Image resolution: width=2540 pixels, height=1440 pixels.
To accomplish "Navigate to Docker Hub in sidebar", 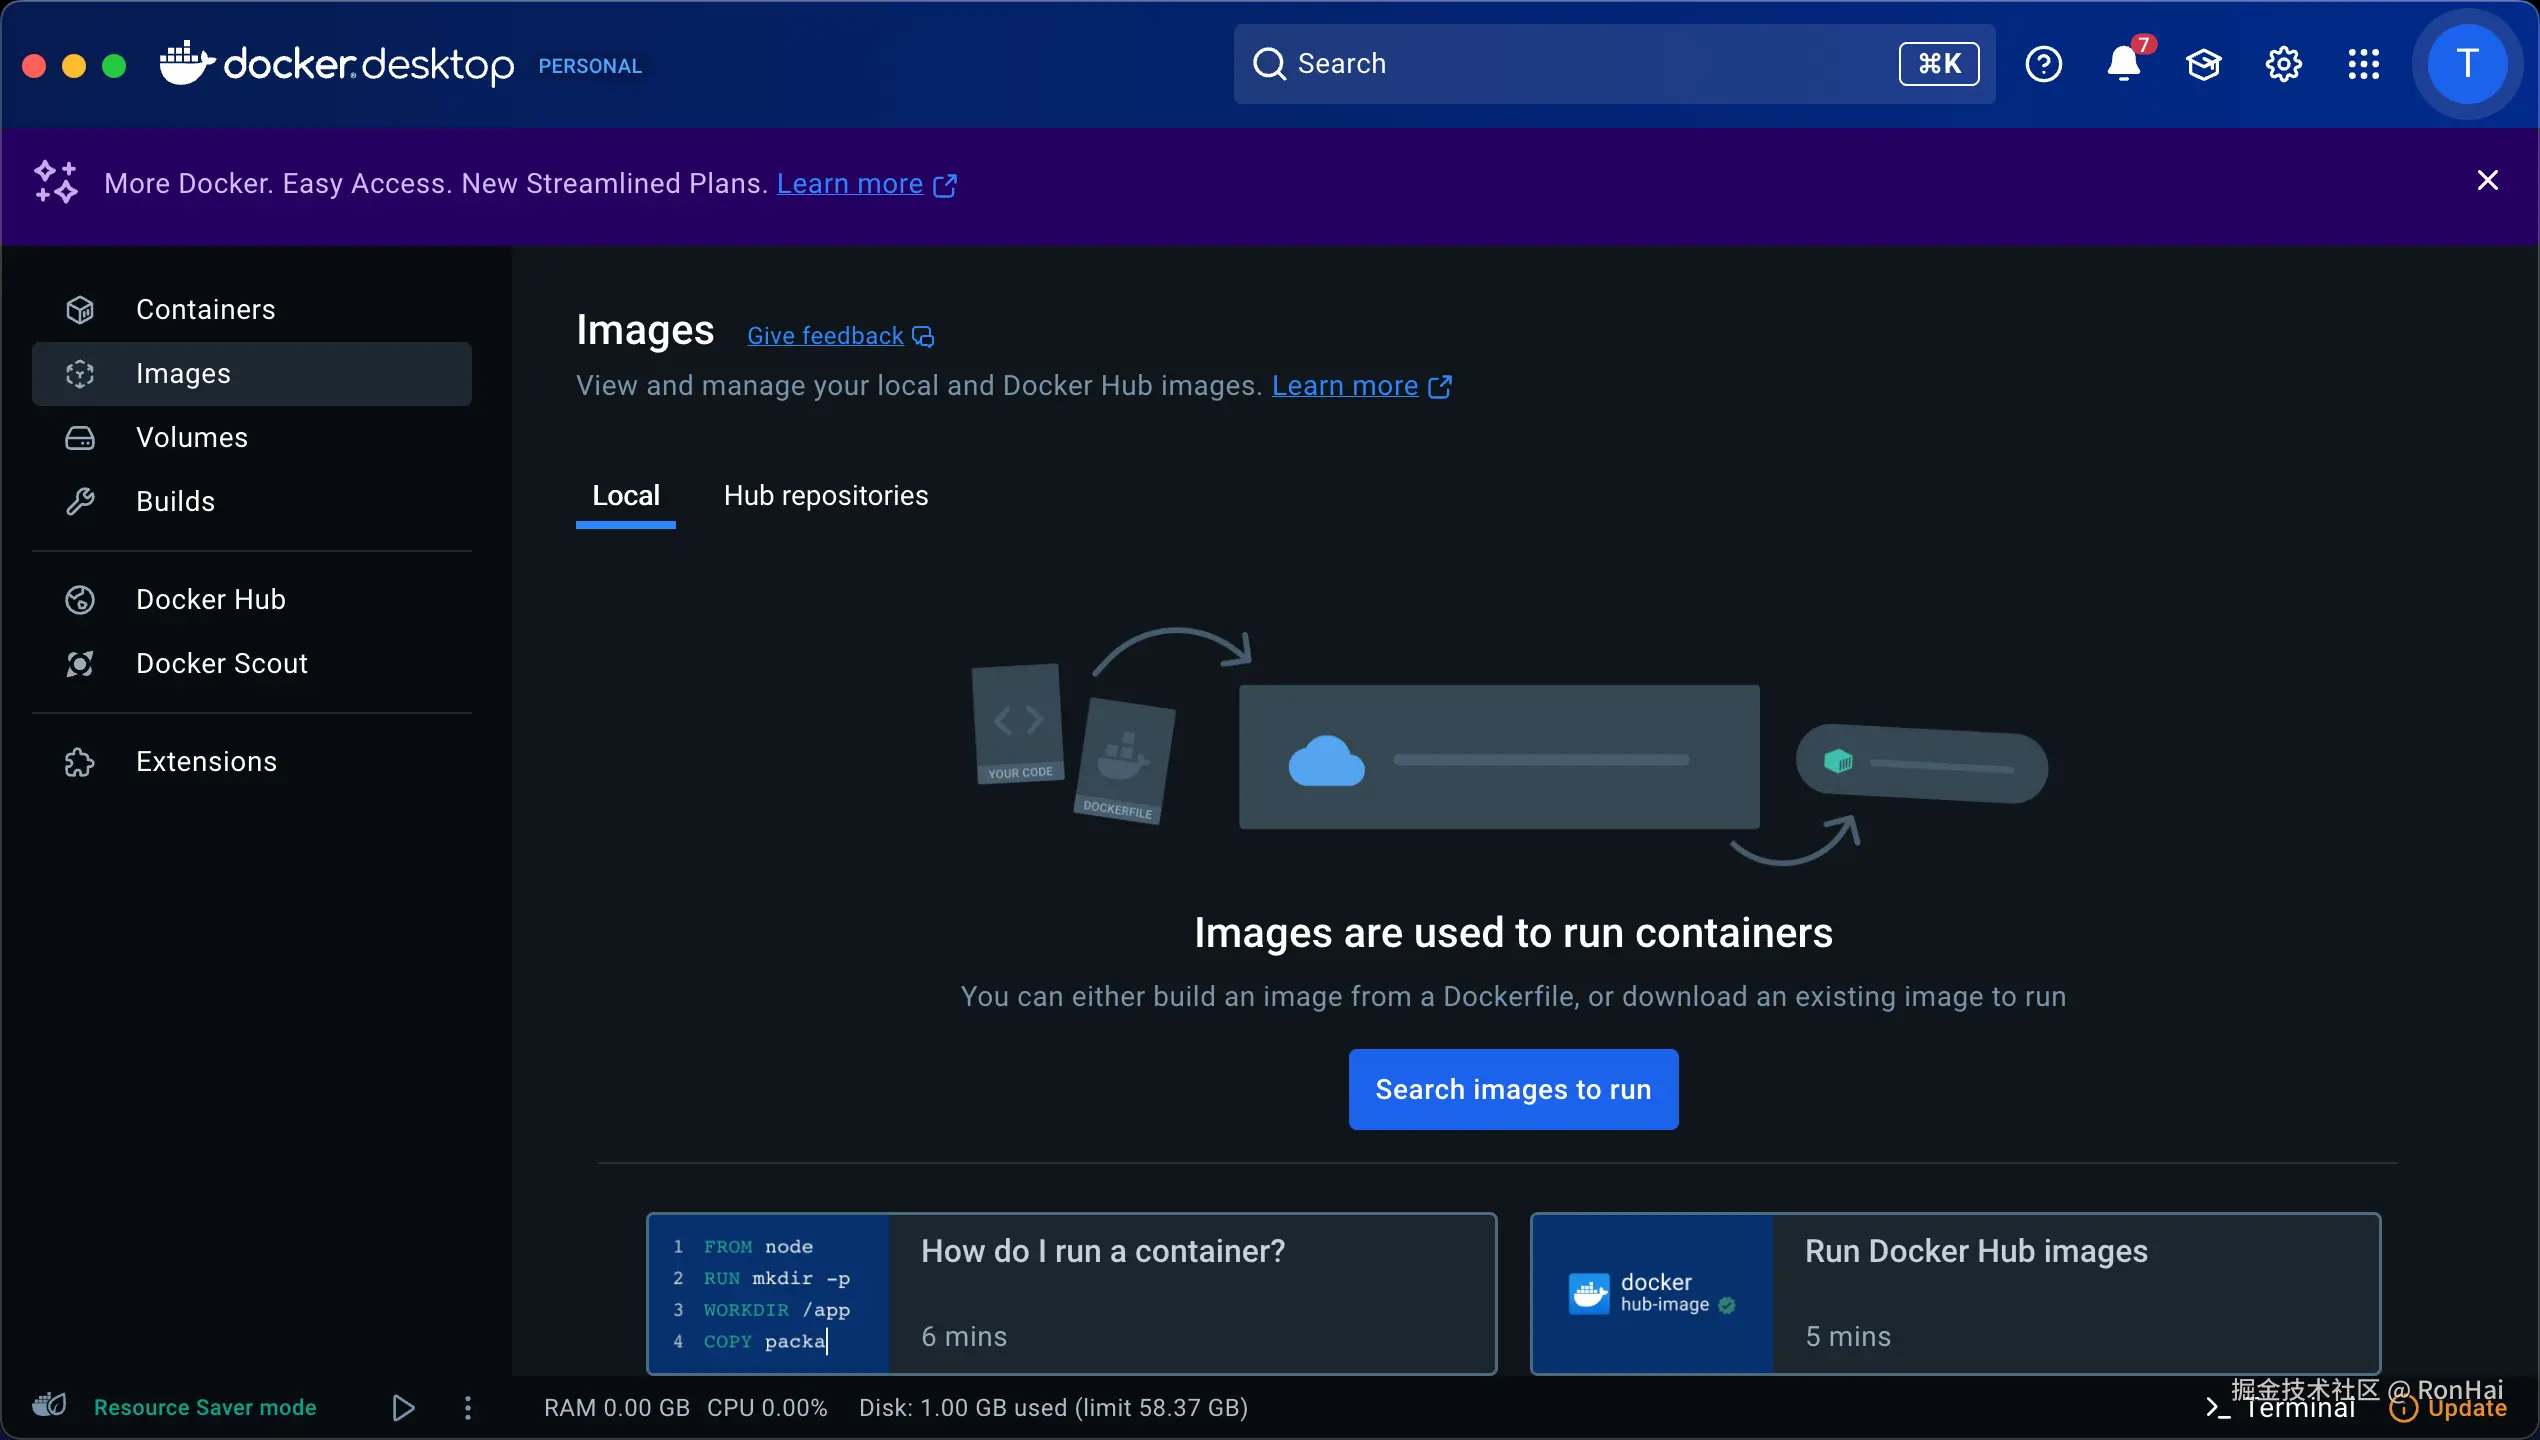I will 252,600.
